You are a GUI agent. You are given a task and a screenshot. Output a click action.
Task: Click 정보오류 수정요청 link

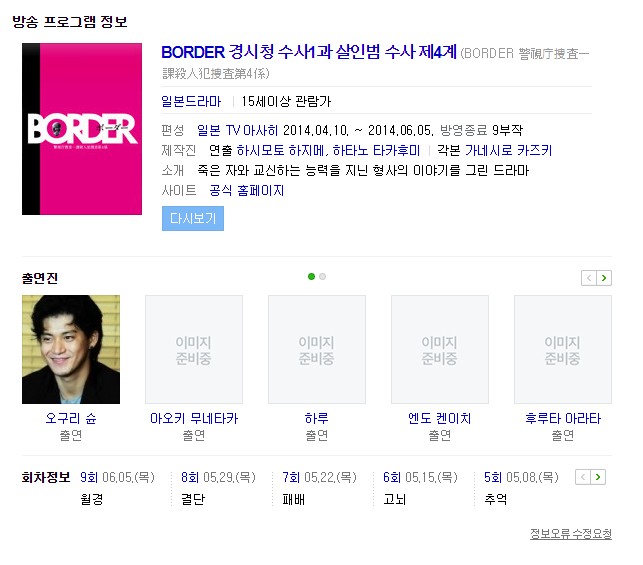coord(570,534)
